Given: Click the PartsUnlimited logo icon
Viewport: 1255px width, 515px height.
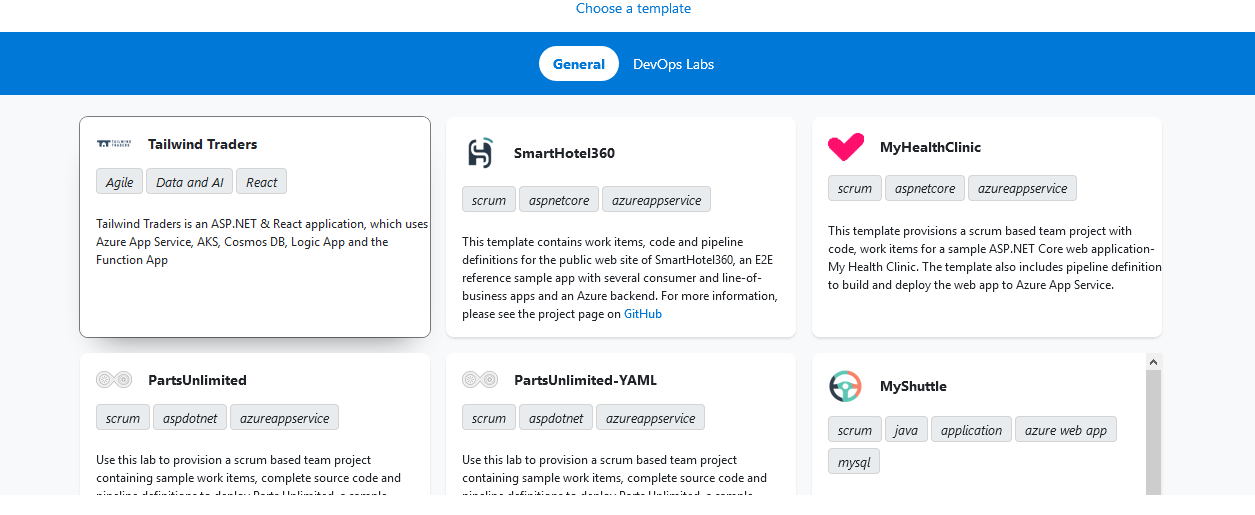Looking at the screenshot, I should (x=114, y=380).
